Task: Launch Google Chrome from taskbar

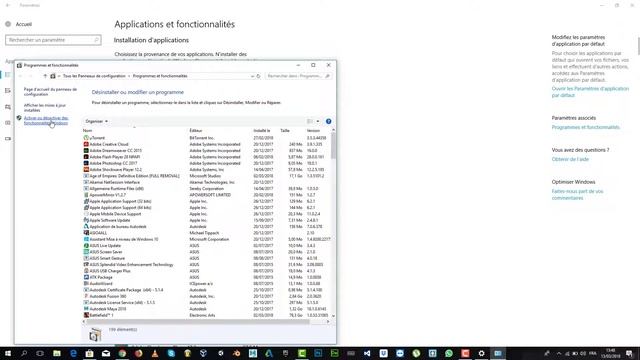Action: (x=122, y=353)
